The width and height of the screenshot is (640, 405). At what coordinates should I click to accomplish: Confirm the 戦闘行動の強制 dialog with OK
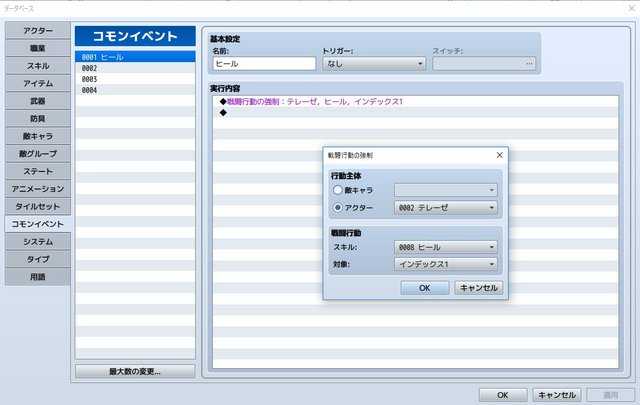(x=425, y=288)
